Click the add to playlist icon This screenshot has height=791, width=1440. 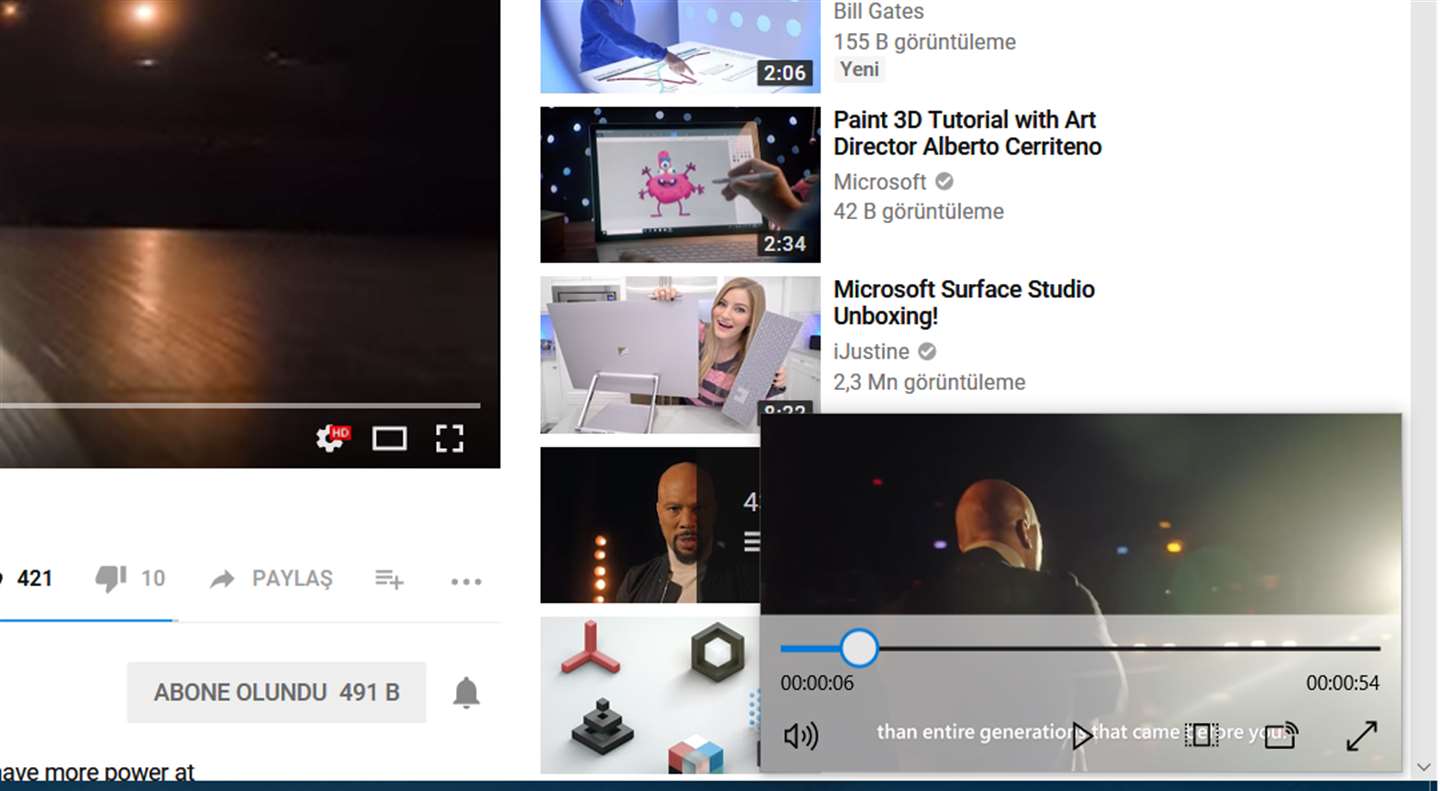click(389, 579)
